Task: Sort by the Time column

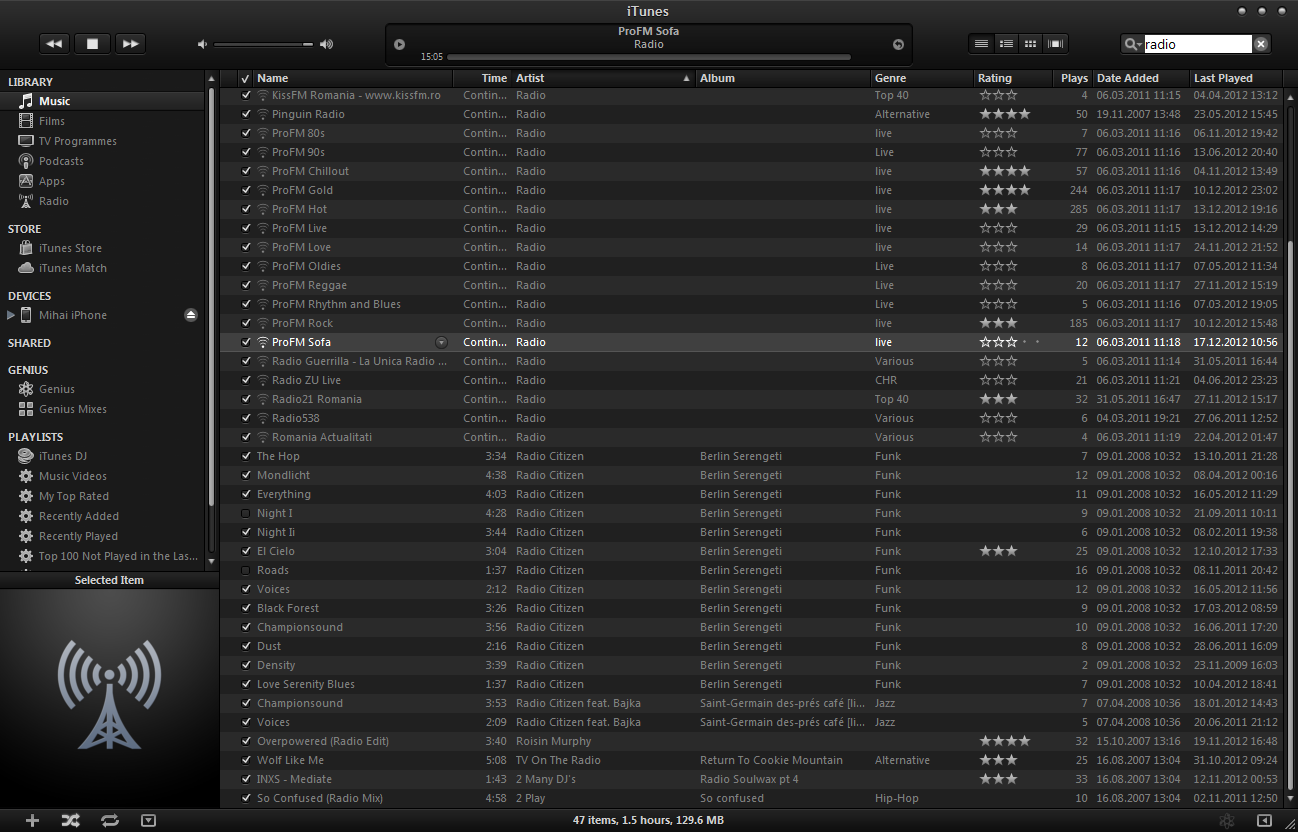Action: 482,78
